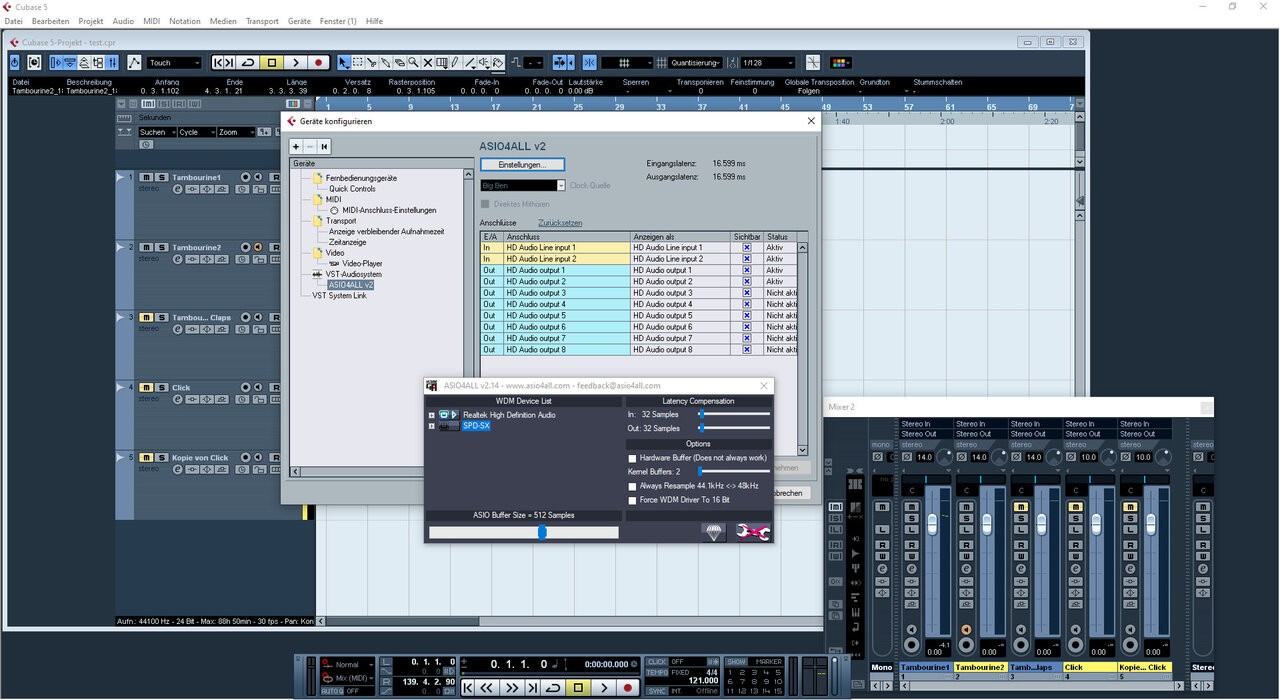Toggle Sichtbar checkbox for HD Audio output 3

tap(746, 293)
